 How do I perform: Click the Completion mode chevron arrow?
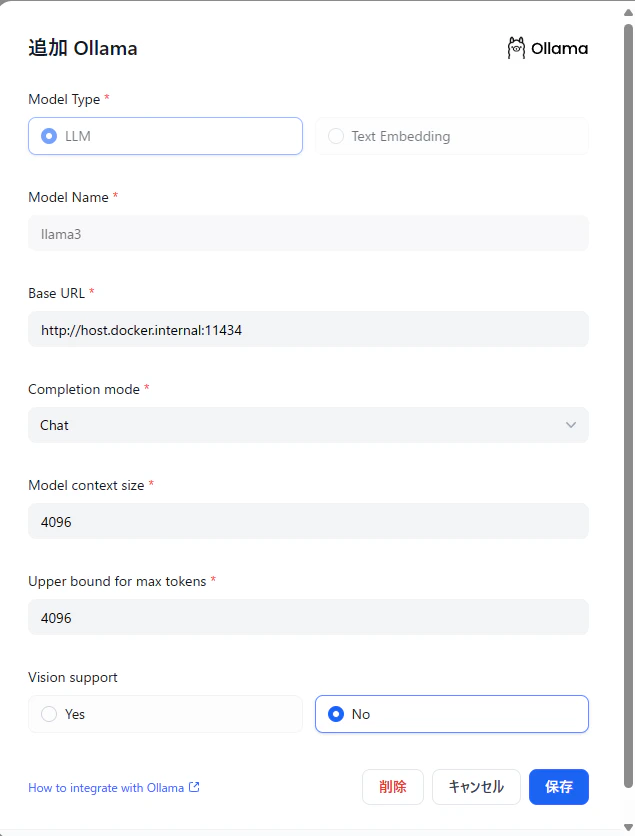click(x=570, y=425)
